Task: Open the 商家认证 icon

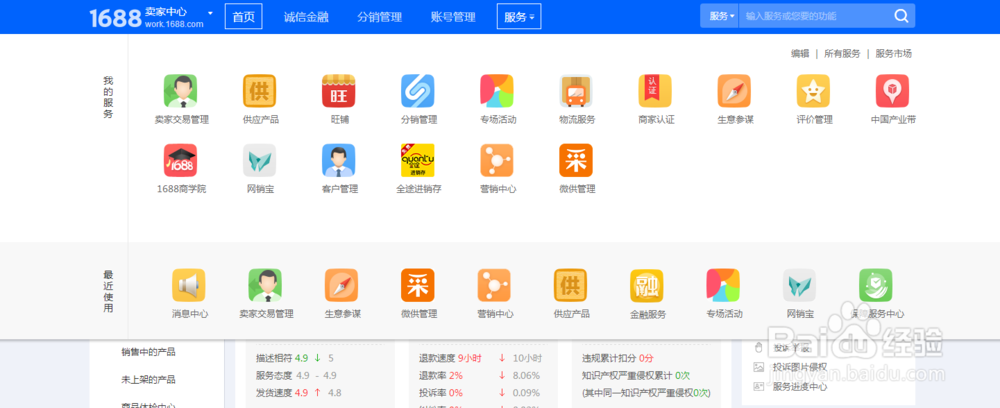Action: click(x=655, y=91)
